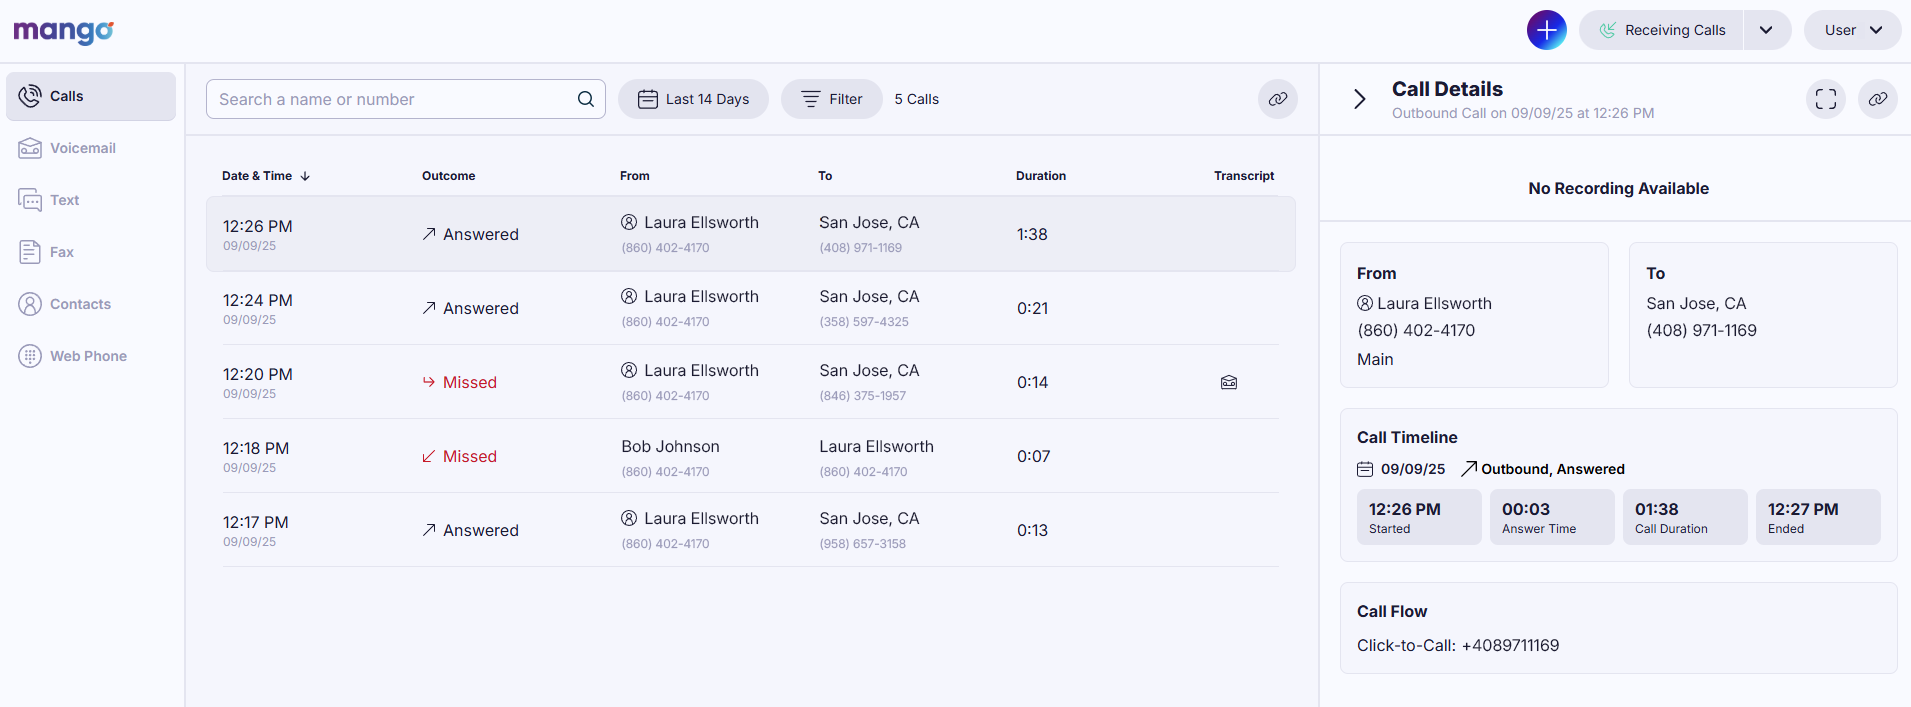The height and width of the screenshot is (707, 1911).
Task: Go to Voicemail in sidebar
Action: (x=82, y=148)
